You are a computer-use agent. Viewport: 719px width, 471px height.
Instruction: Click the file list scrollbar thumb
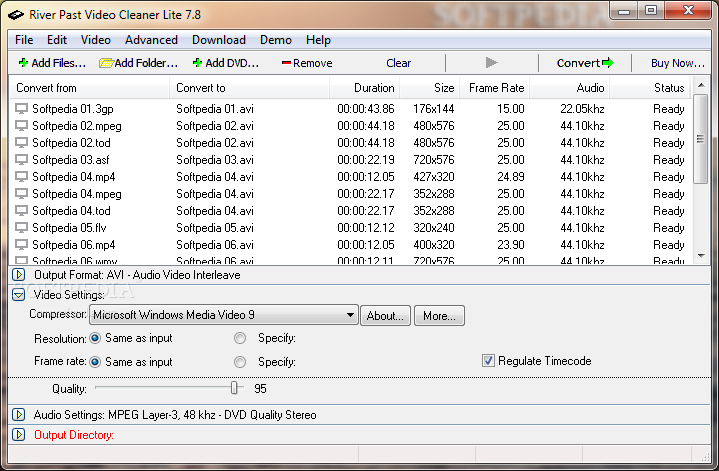pos(701,139)
